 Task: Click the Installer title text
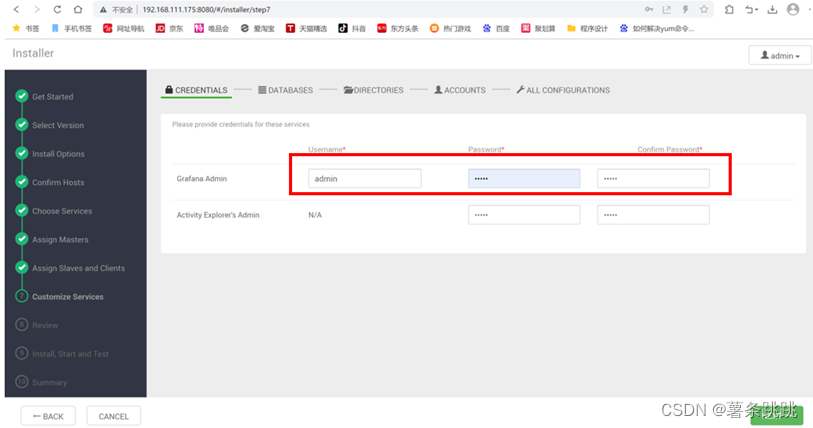[33, 53]
